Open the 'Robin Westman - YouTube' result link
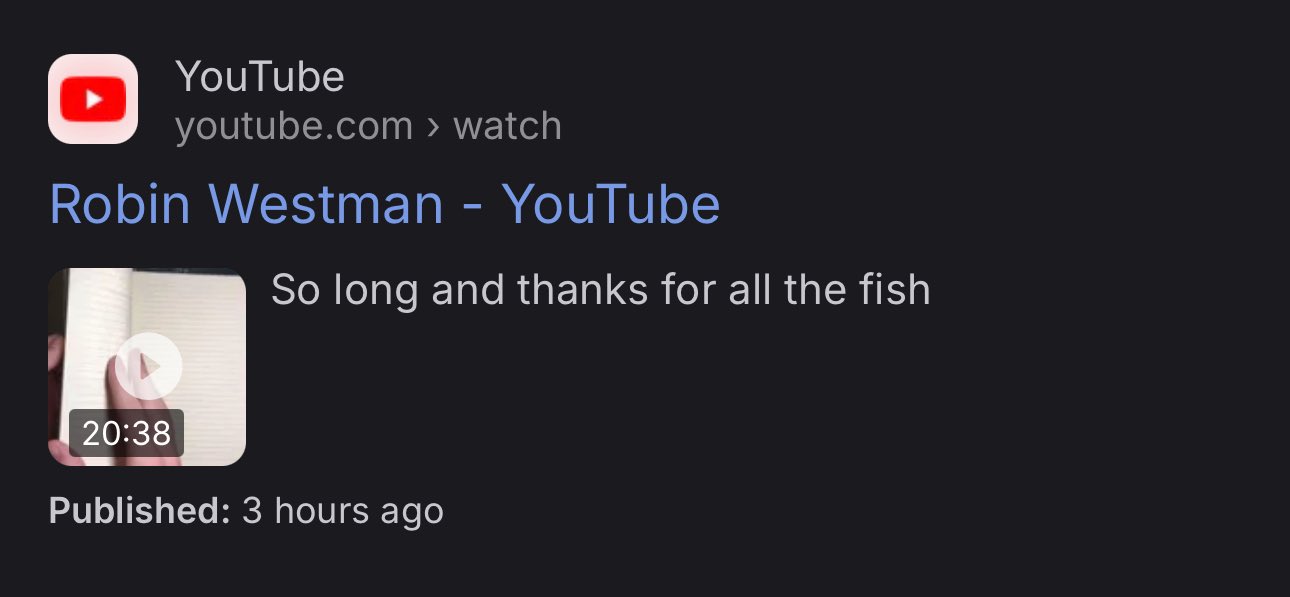The height and width of the screenshot is (597, 1290). coord(385,204)
